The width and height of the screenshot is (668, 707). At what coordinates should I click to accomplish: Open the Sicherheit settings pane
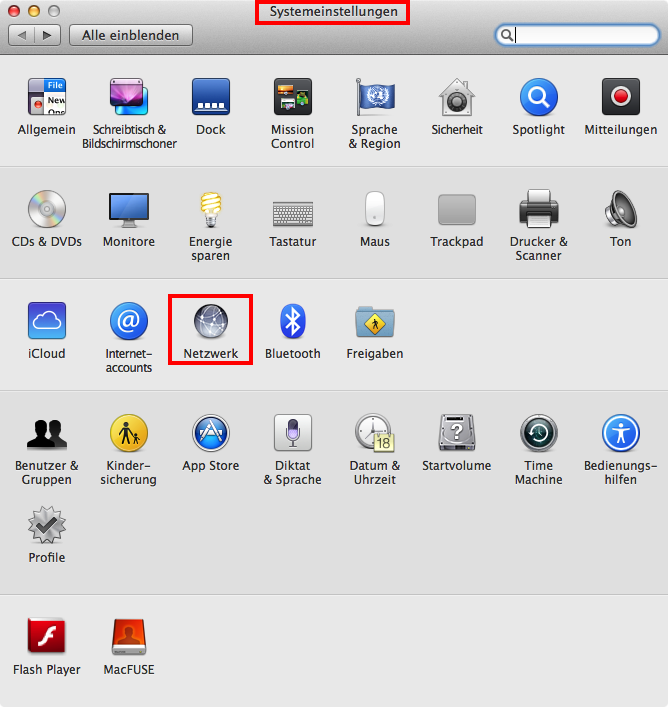pos(456,98)
